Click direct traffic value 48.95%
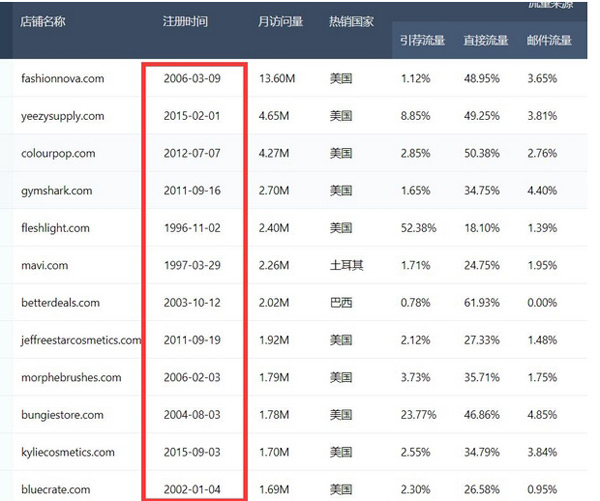 coord(482,79)
